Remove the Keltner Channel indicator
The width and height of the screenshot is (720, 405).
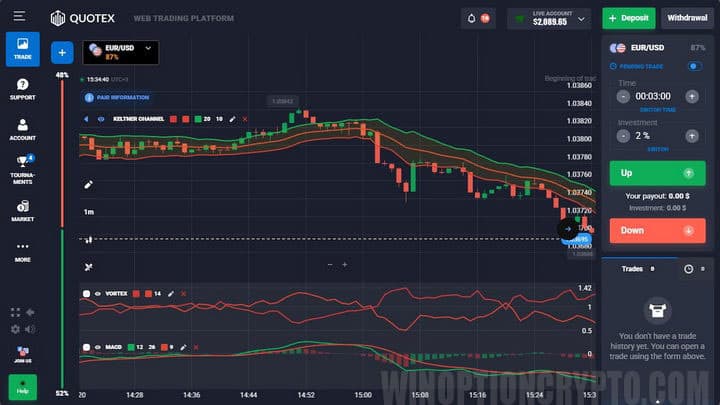coord(245,119)
